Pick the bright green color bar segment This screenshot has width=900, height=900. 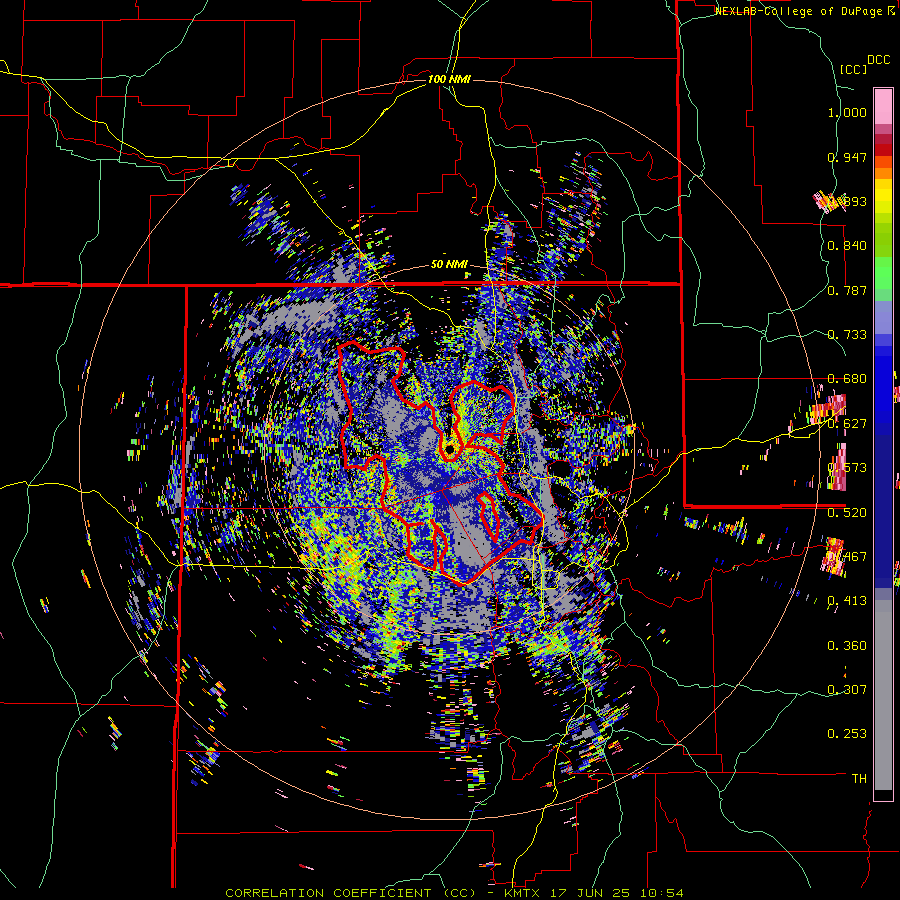[883, 273]
